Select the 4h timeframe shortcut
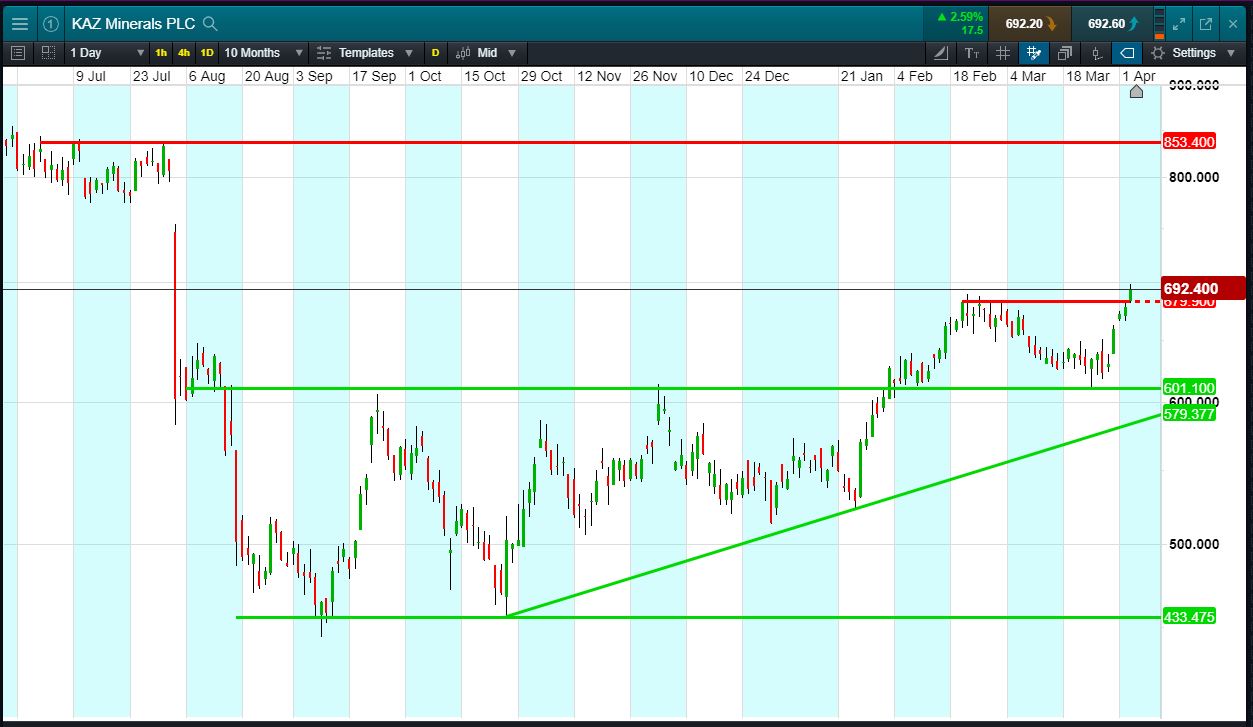The width and height of the screenshot is (1253, 727). point(184,53)
